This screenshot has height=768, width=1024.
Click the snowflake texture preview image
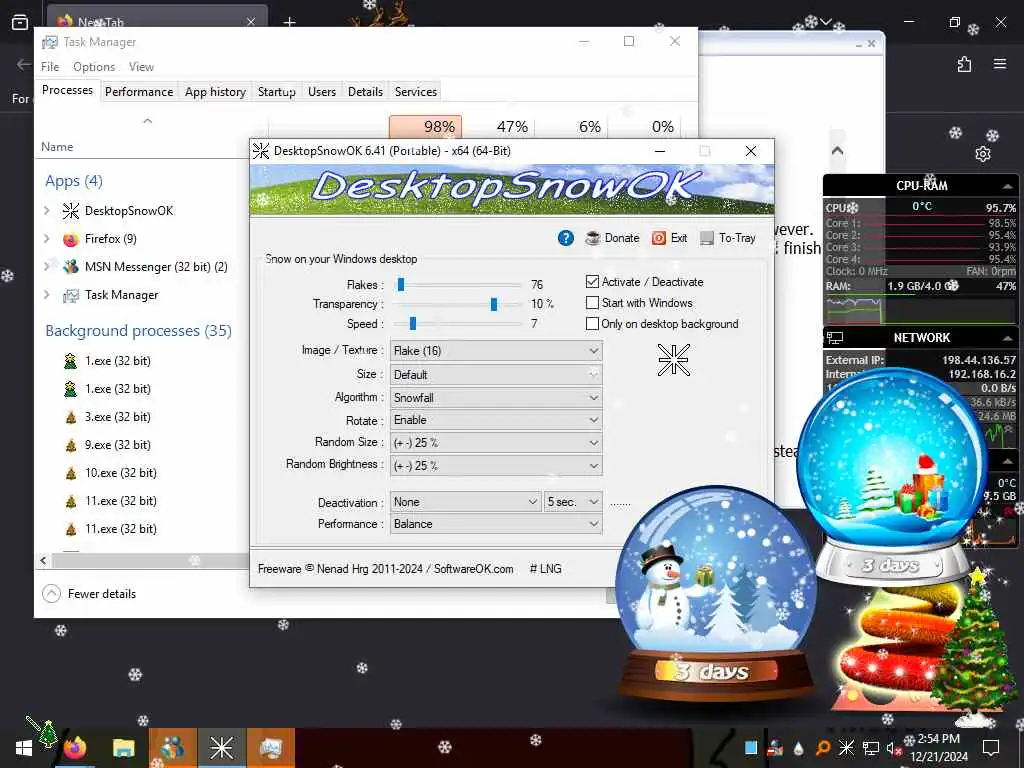tap(673, 360)
